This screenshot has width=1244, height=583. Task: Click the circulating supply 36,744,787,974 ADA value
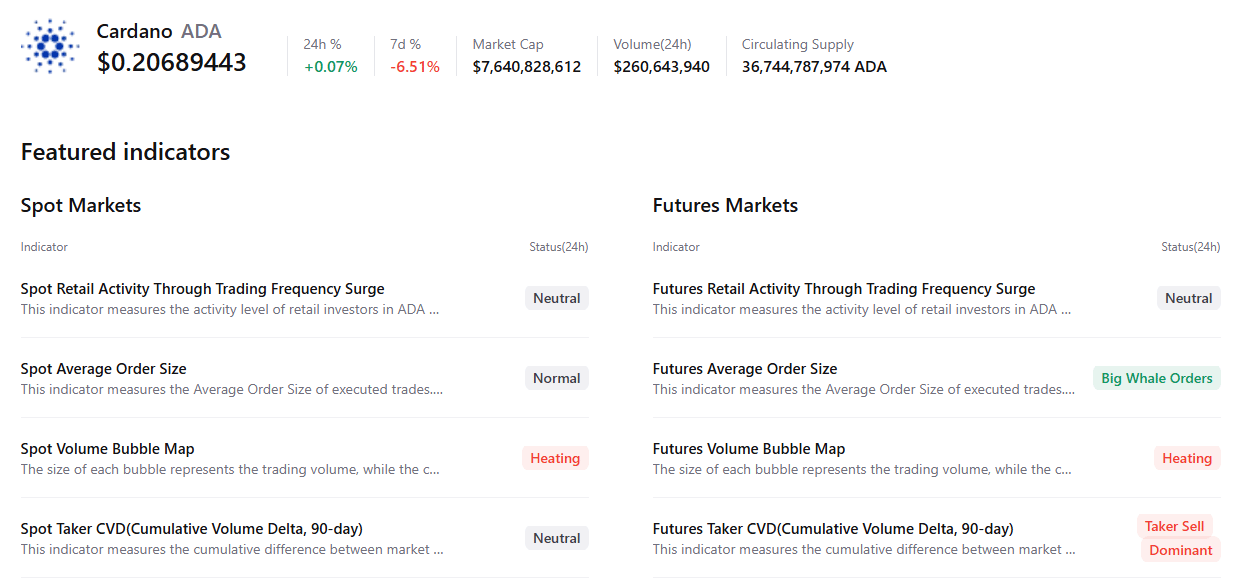click(x=814, y=67)
